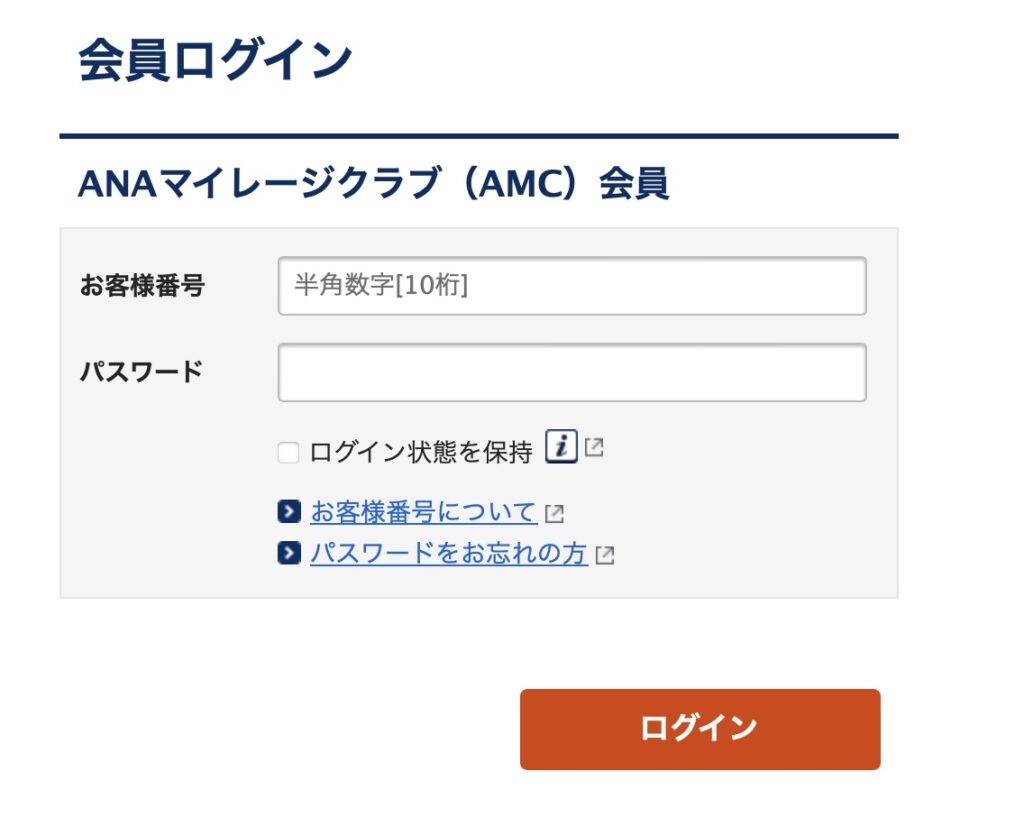Focus the パスワード input field
The height and width of the screenshot is (826, 1024).
[572, 372]
